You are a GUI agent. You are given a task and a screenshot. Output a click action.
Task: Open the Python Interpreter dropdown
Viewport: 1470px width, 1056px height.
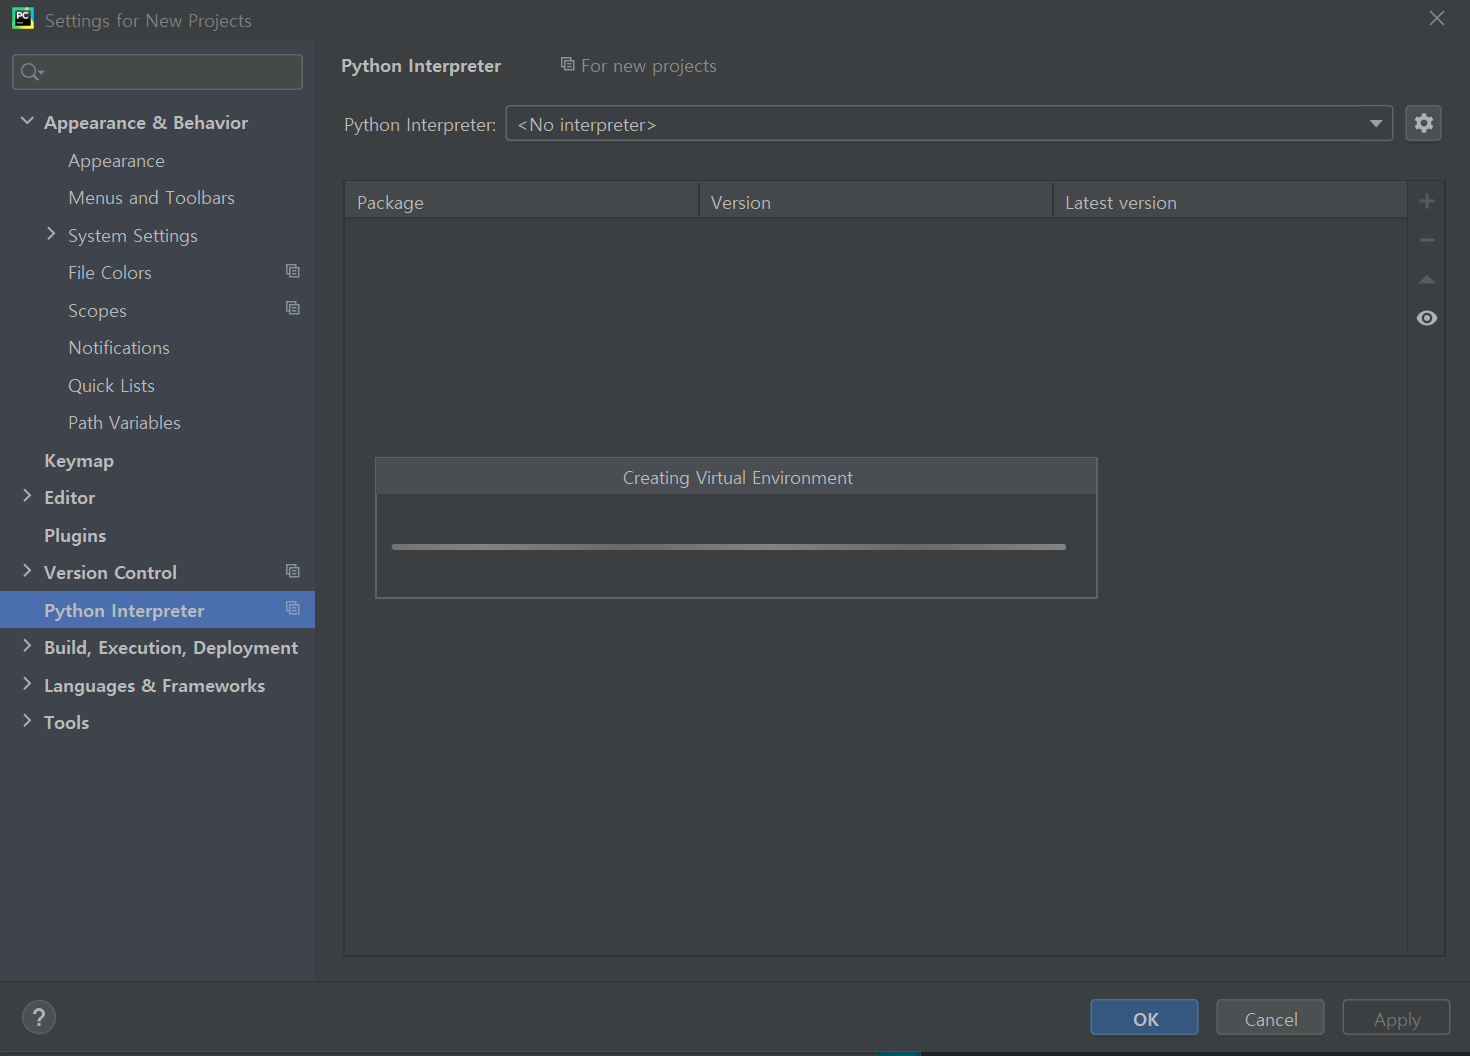coord(949,123)
